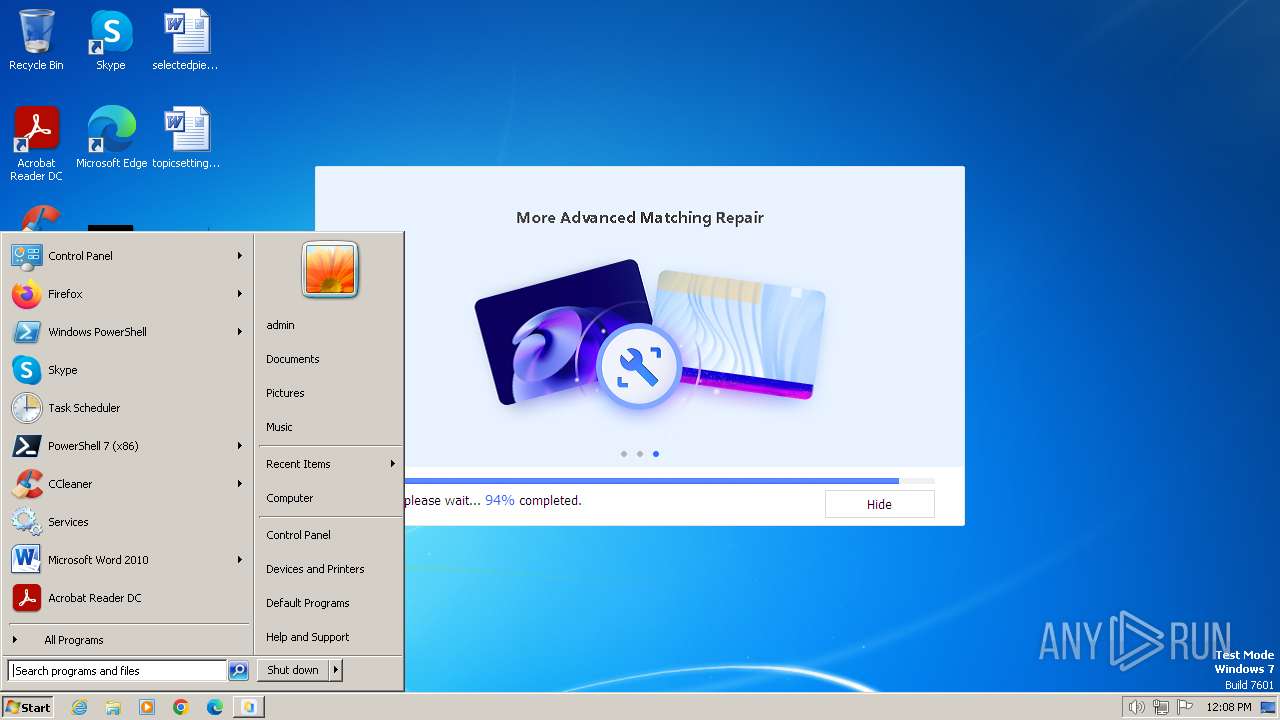Expand Control Panel submenu arrow in programs list

240,256
